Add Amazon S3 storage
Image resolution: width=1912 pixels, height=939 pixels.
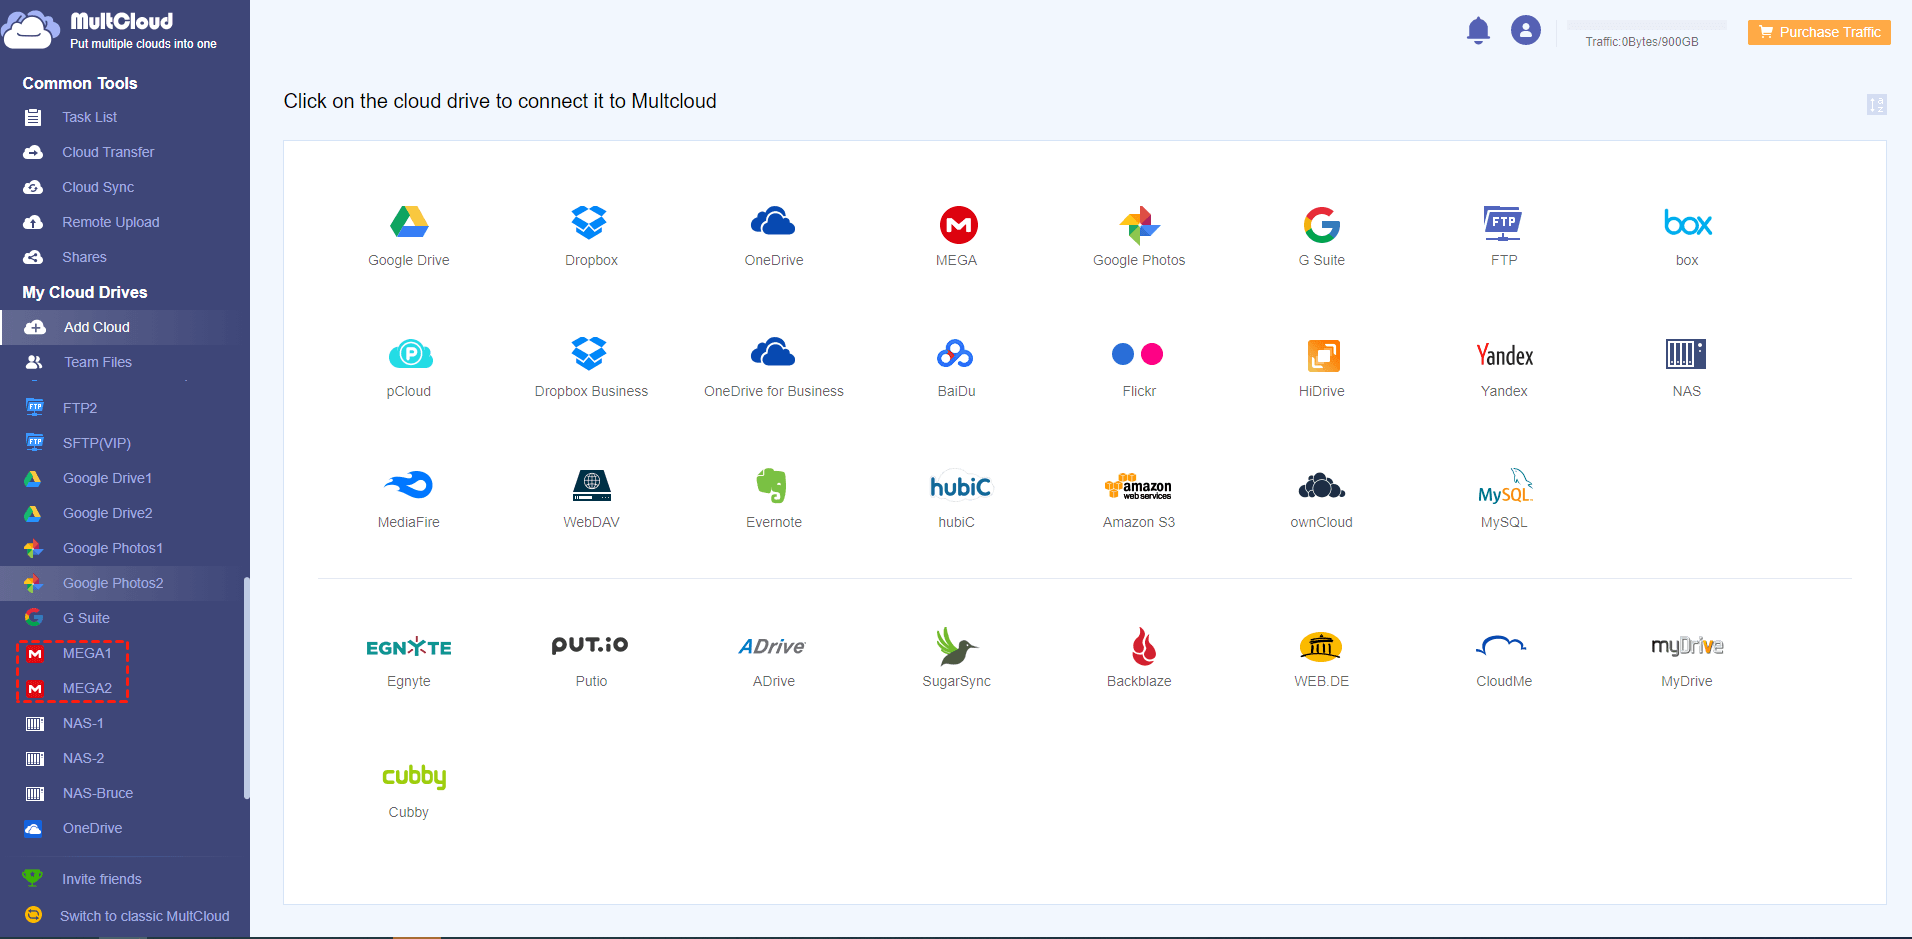coord(1139,498)
